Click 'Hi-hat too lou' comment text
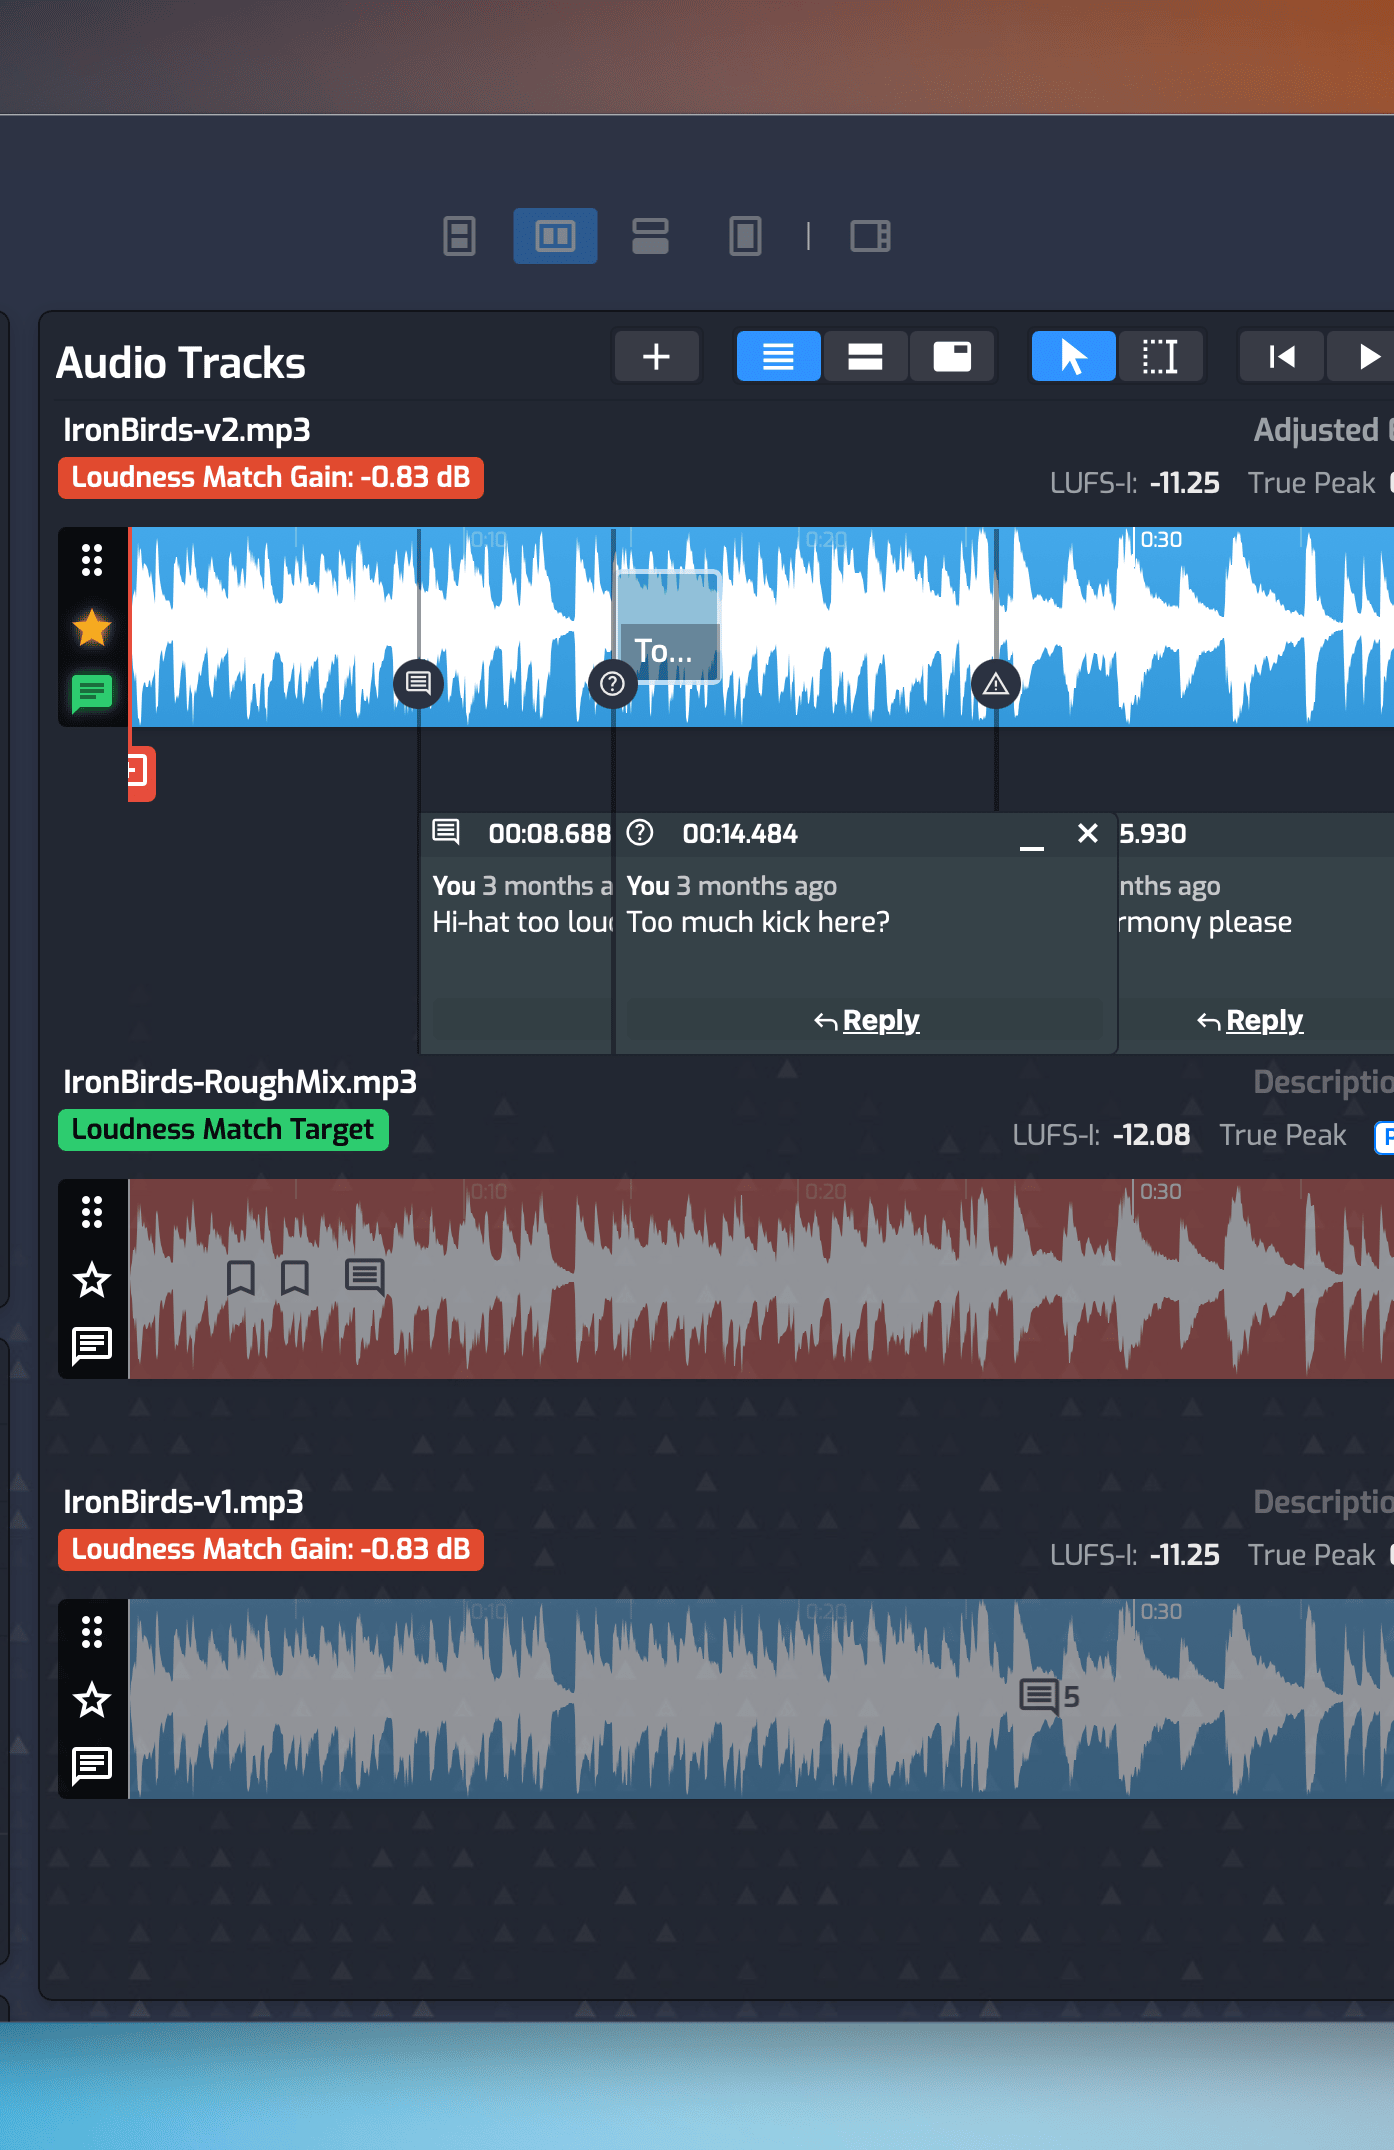This screenshot has width=1394, height=2150. tap(522, 922)
